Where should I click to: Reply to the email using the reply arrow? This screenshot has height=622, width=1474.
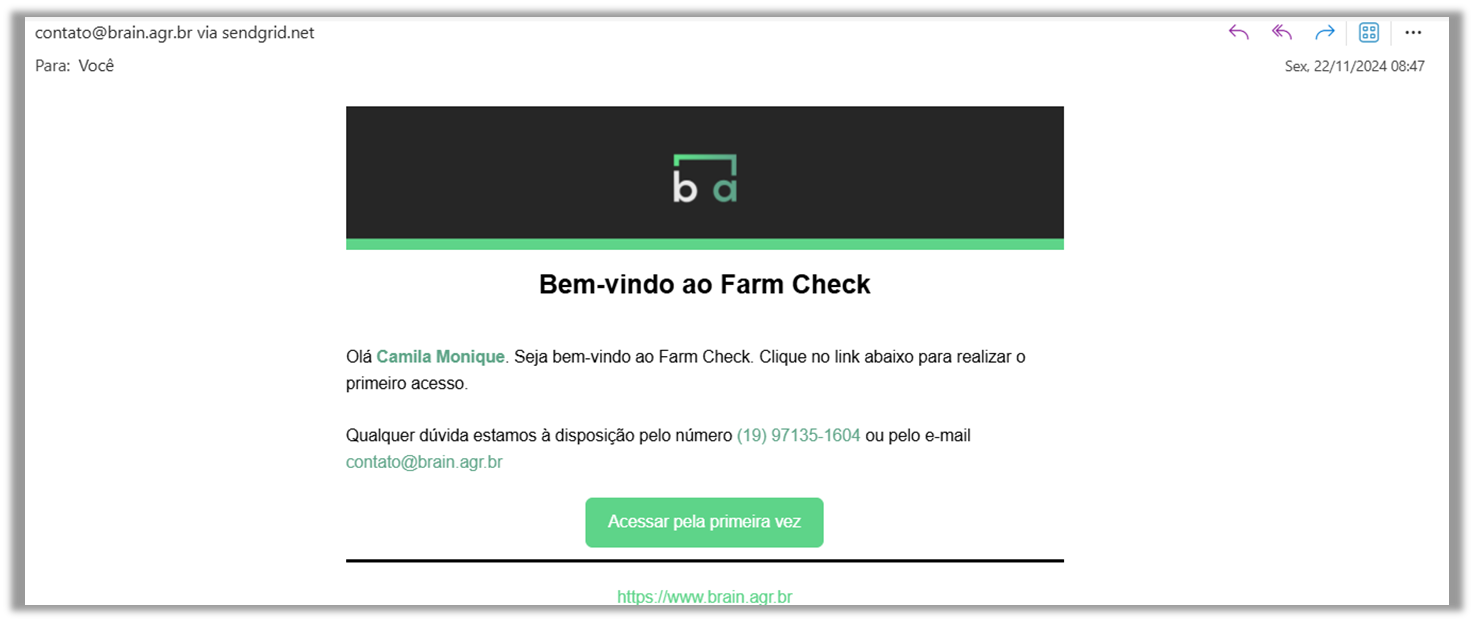[x=1239, y=32]
